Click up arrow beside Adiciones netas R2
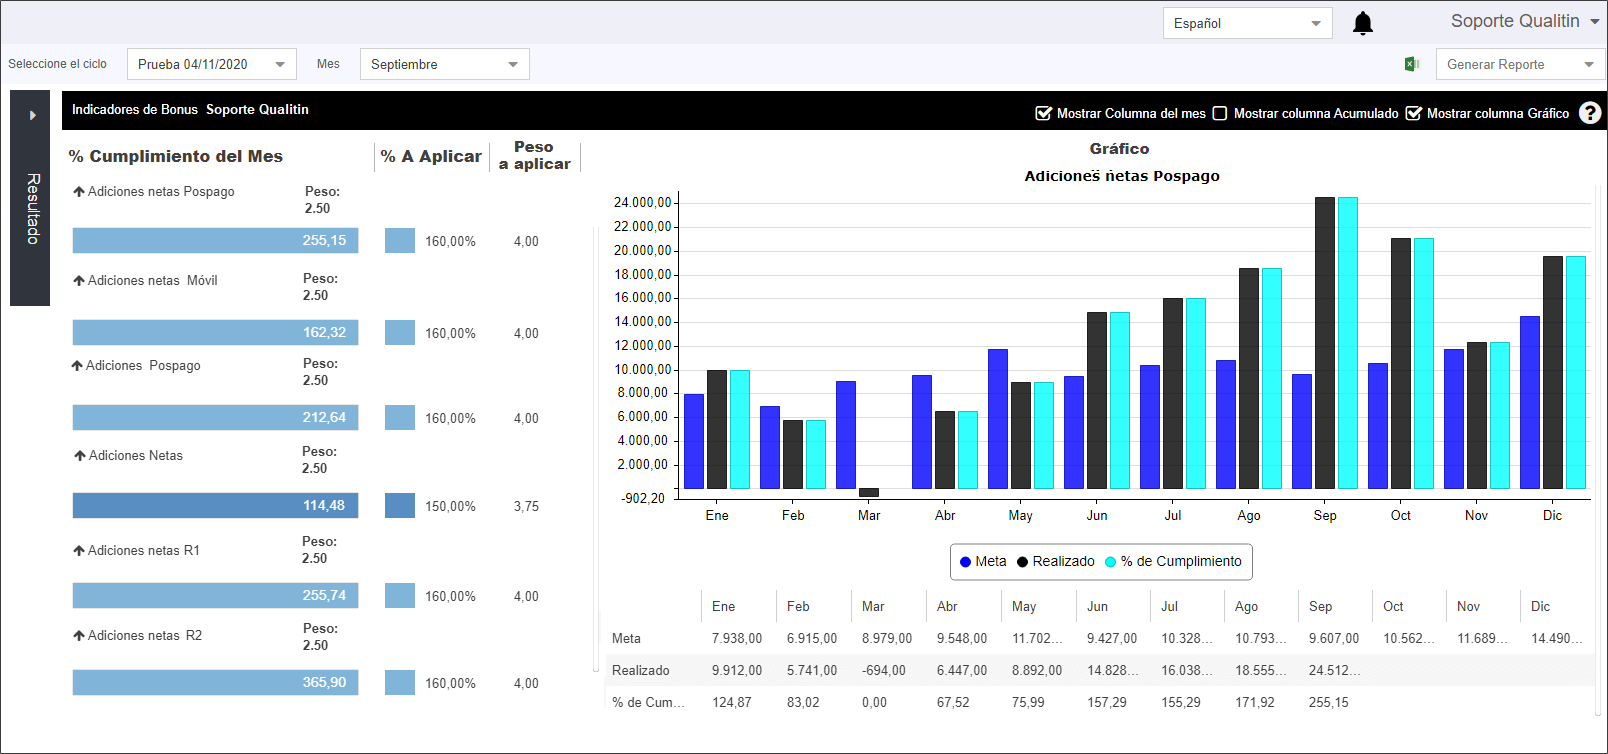 click(x=79, y=635)
